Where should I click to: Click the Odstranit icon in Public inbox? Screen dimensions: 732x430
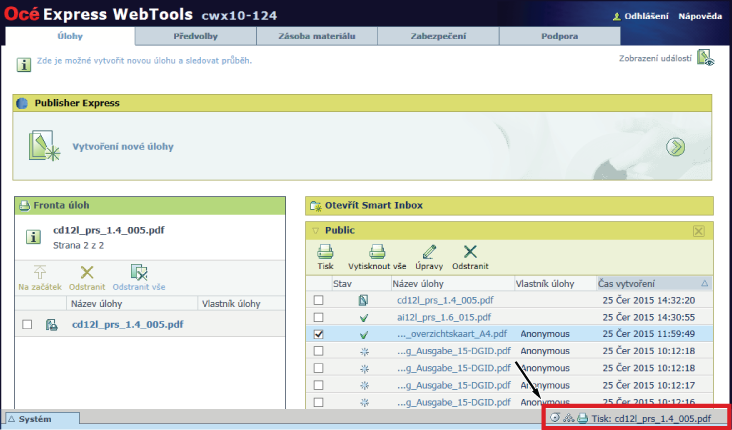pos(470,252)
